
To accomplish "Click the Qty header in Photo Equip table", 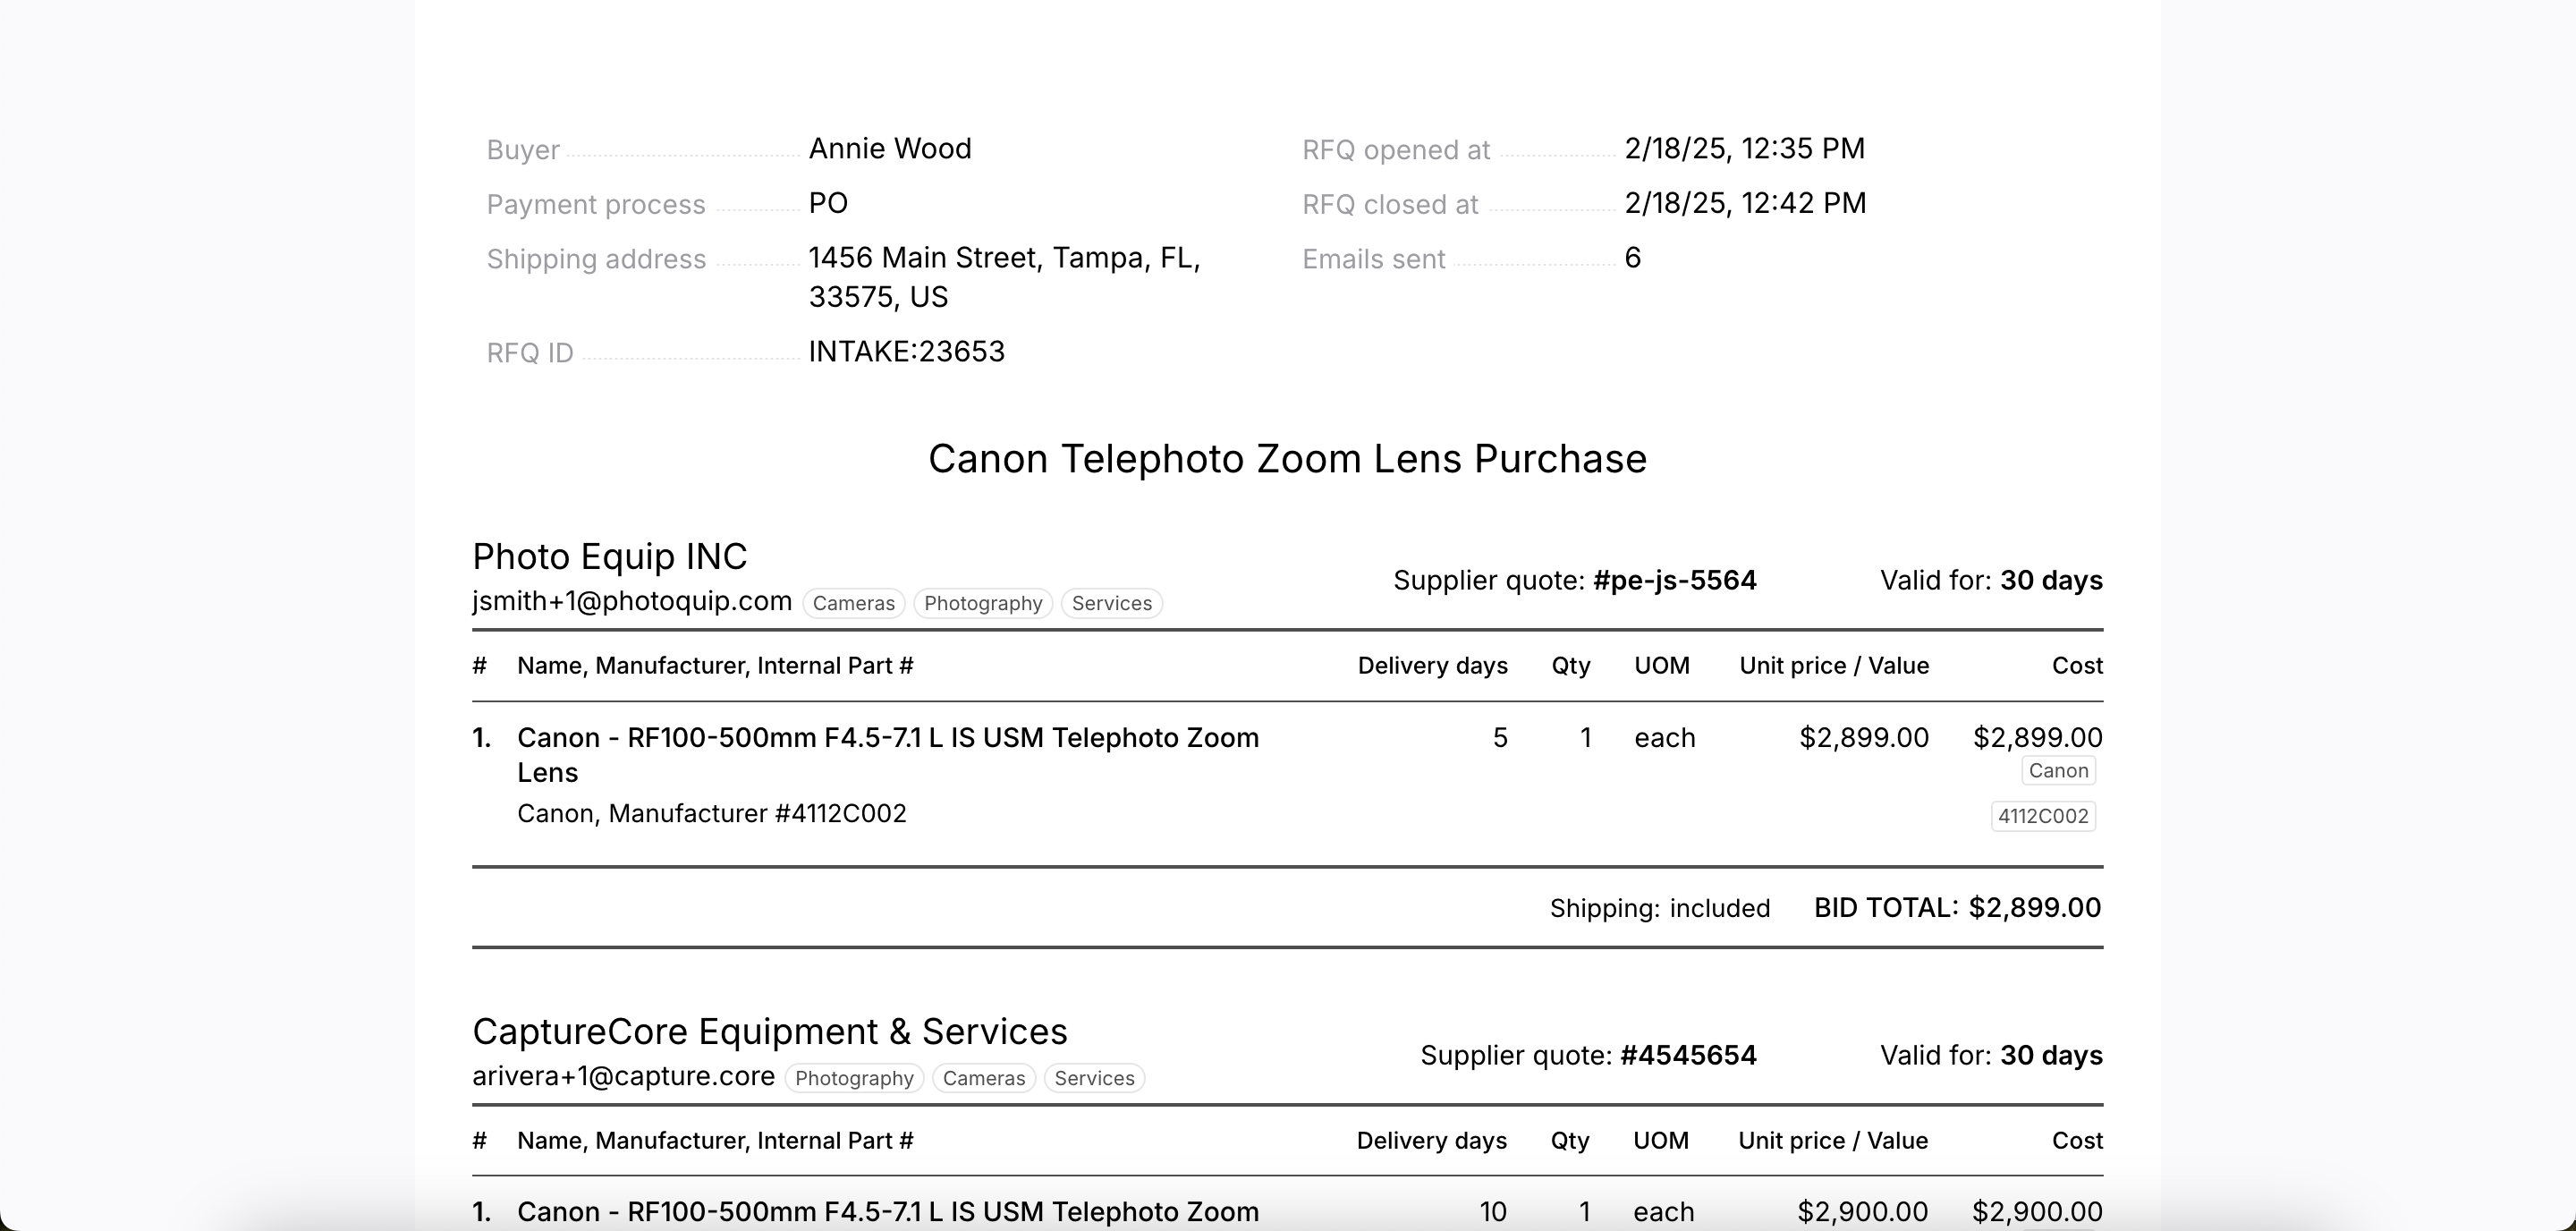I will tap(1571, 667).
